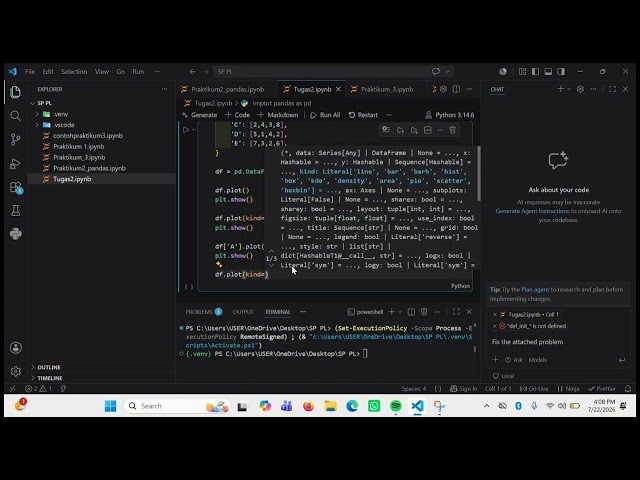This screenshot has width=640, height=480.
Task: Add a new Markdown cell
Action: tap(278, 115)
